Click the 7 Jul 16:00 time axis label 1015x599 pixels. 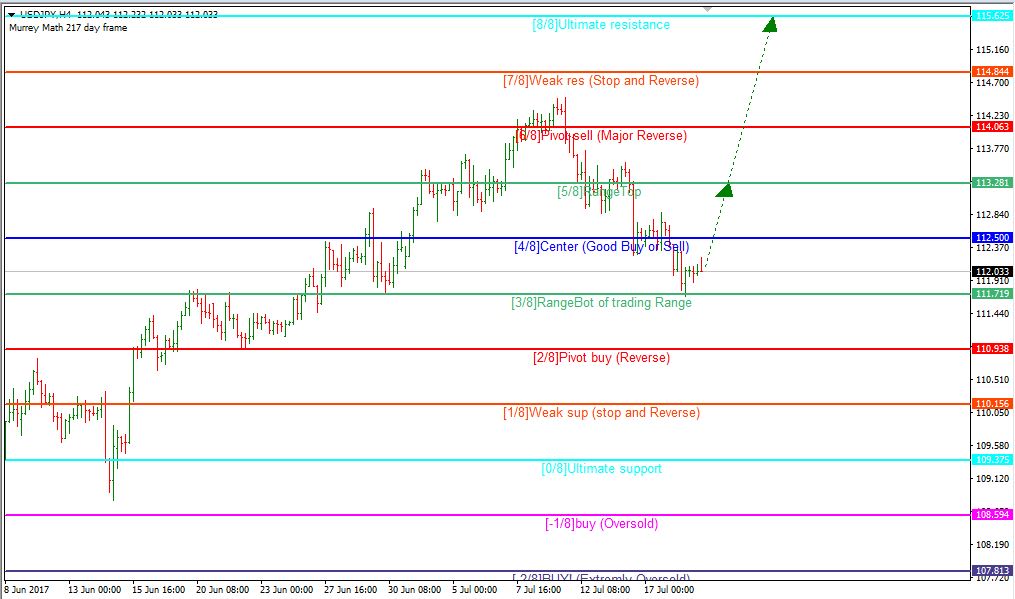coord(539,590)
